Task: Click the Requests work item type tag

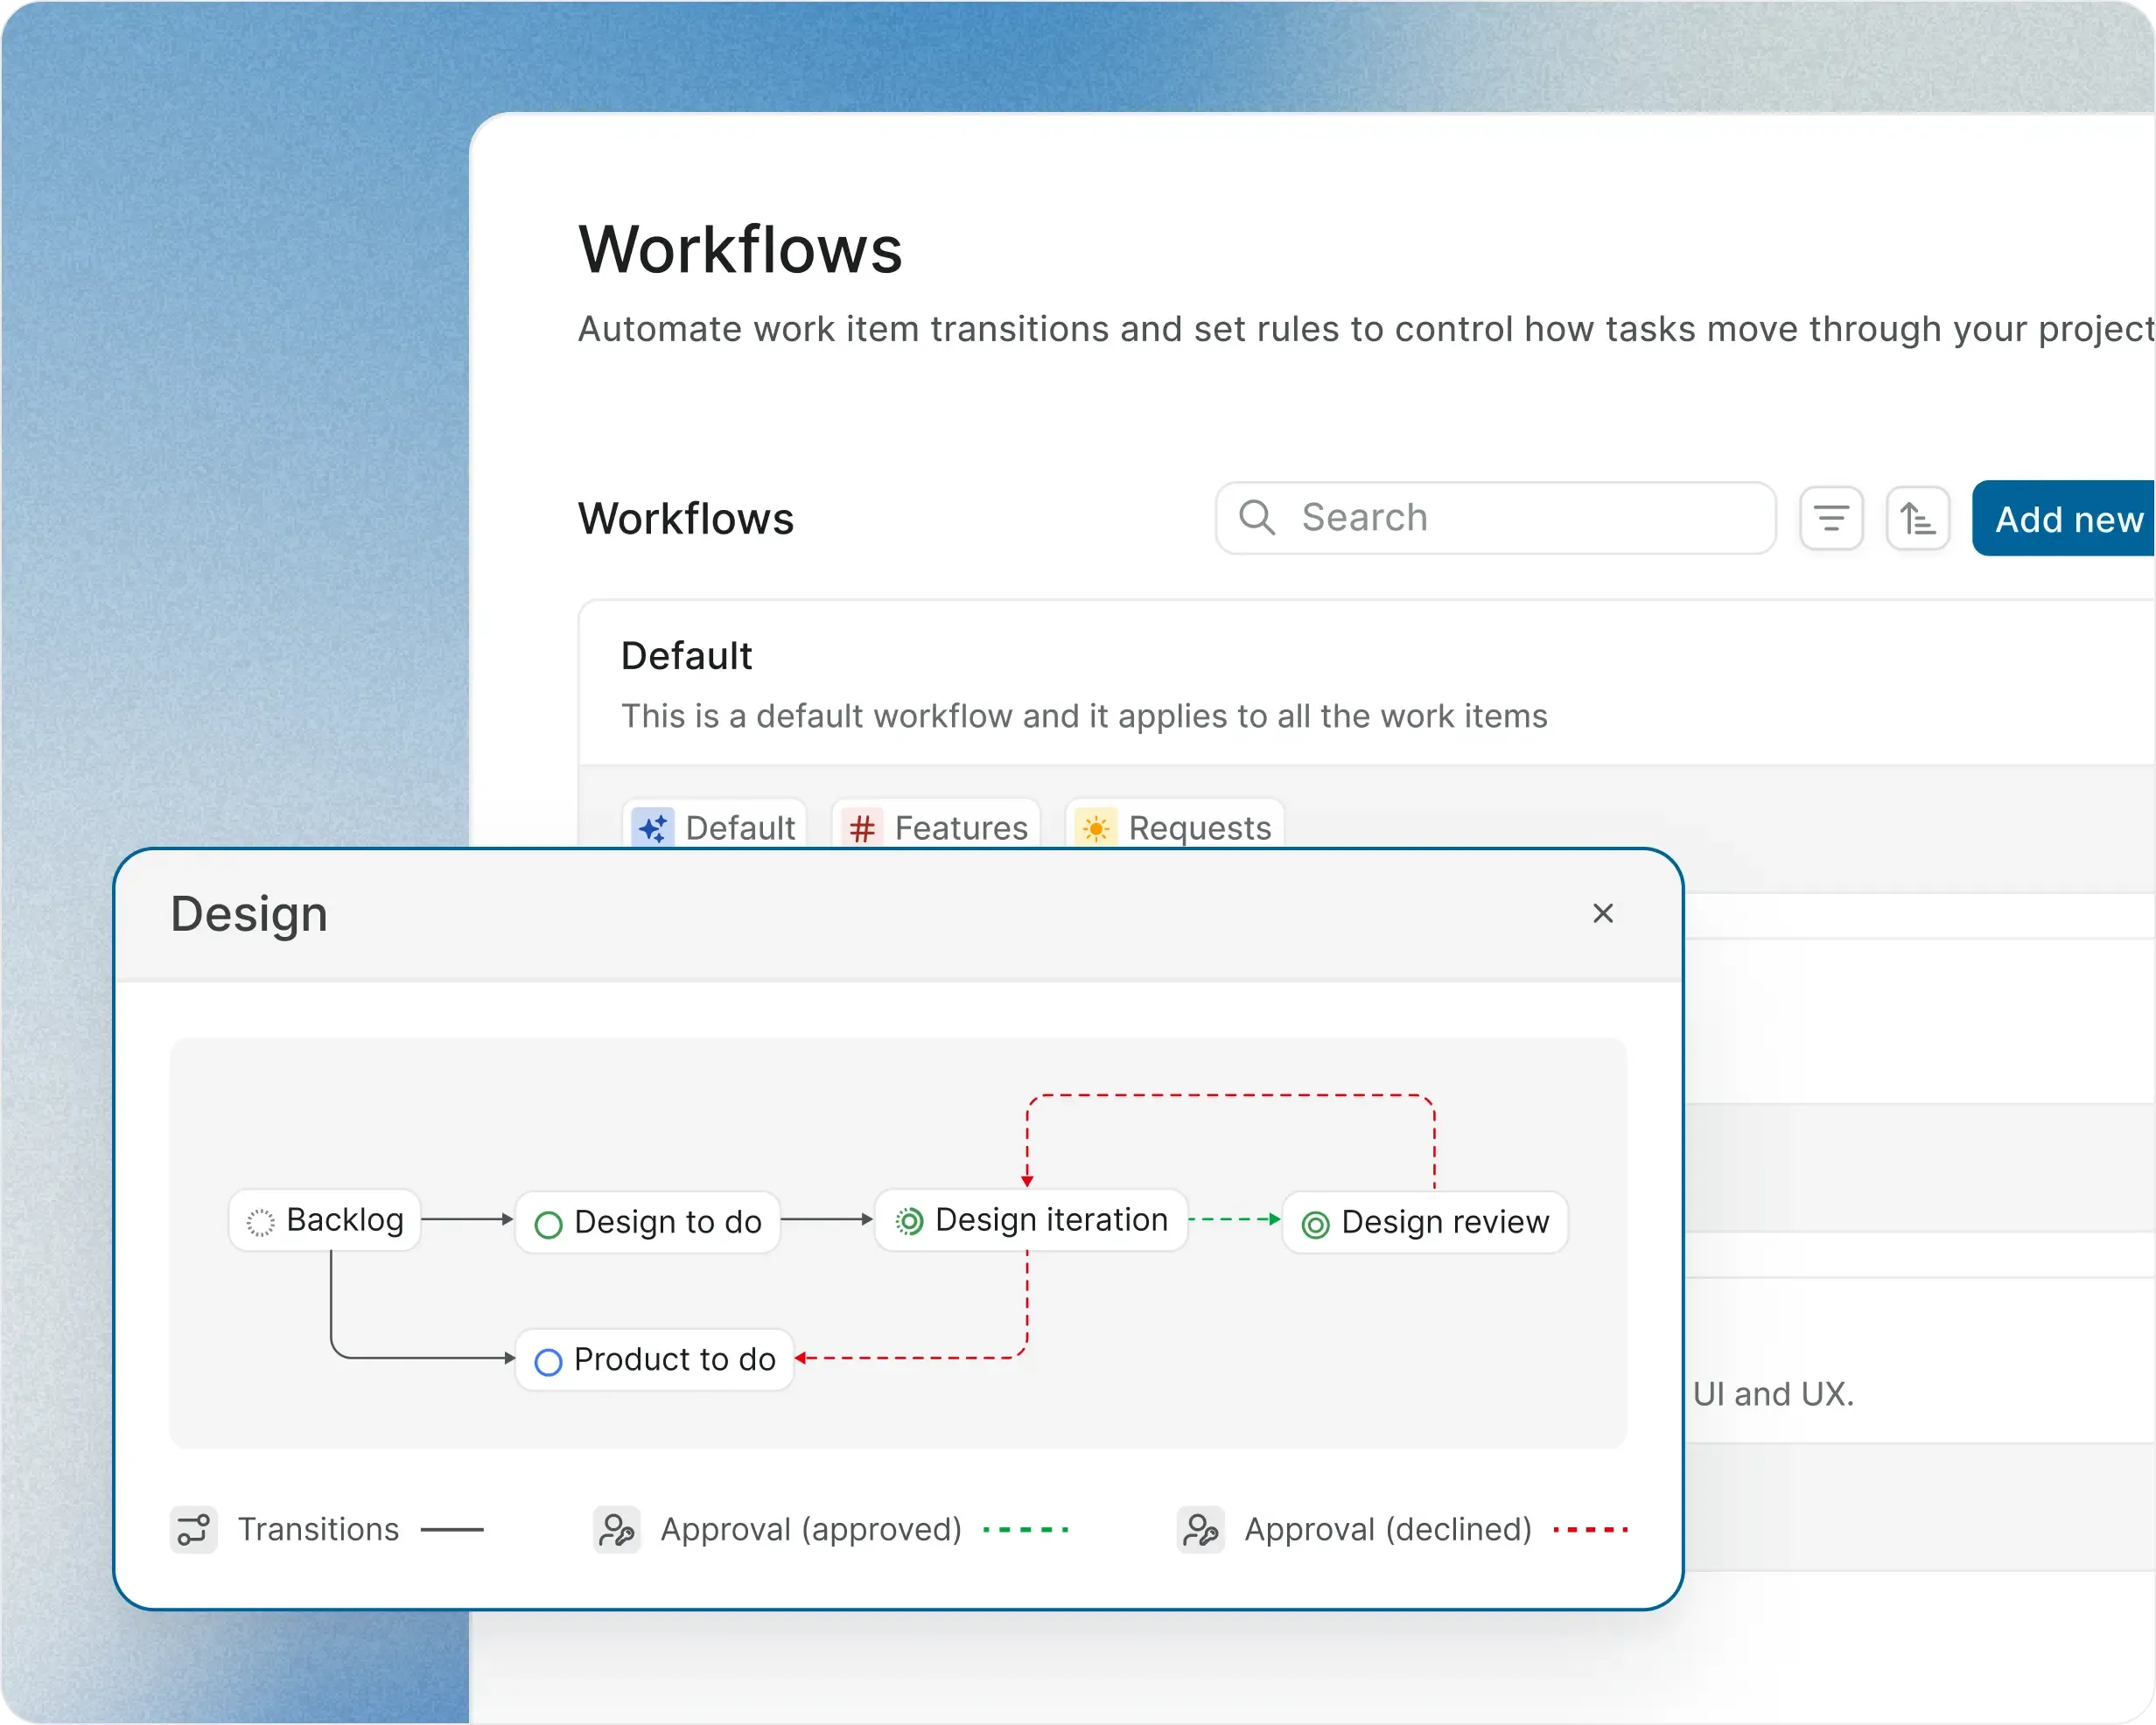Action: [x=1198, y=827]
